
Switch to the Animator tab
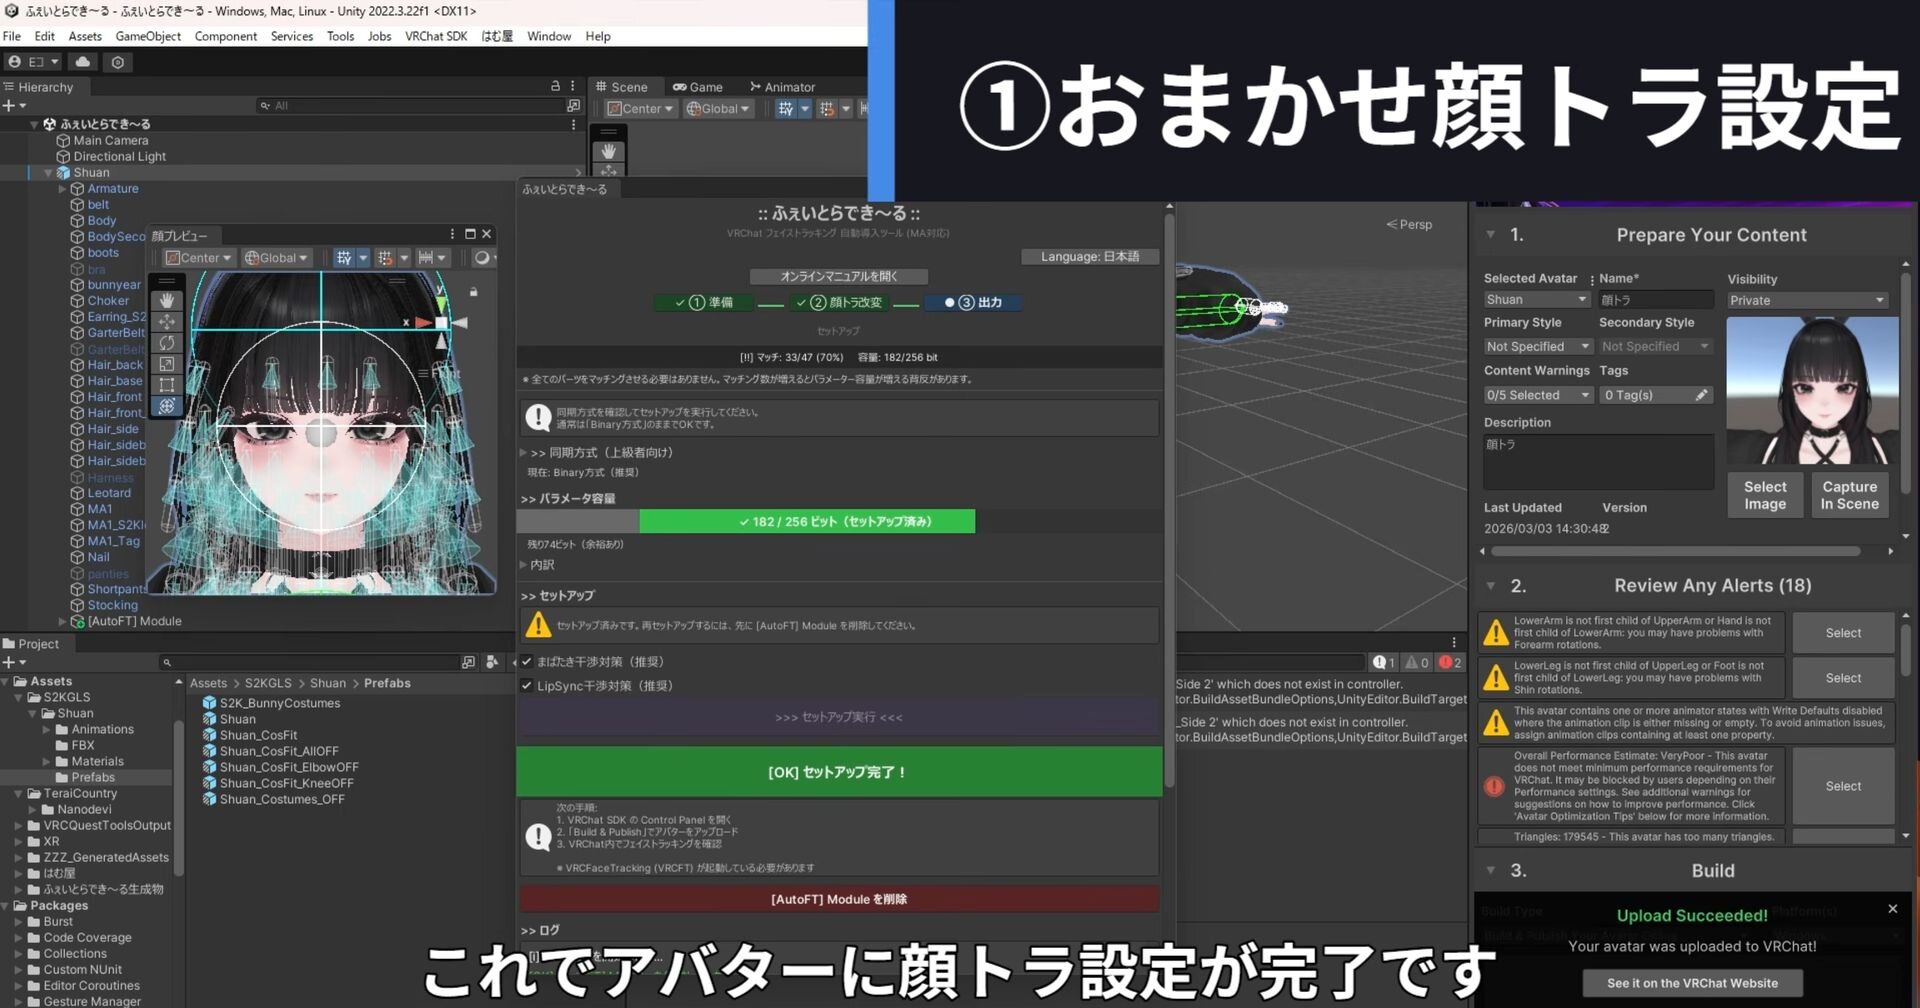[x=782, y=87]
